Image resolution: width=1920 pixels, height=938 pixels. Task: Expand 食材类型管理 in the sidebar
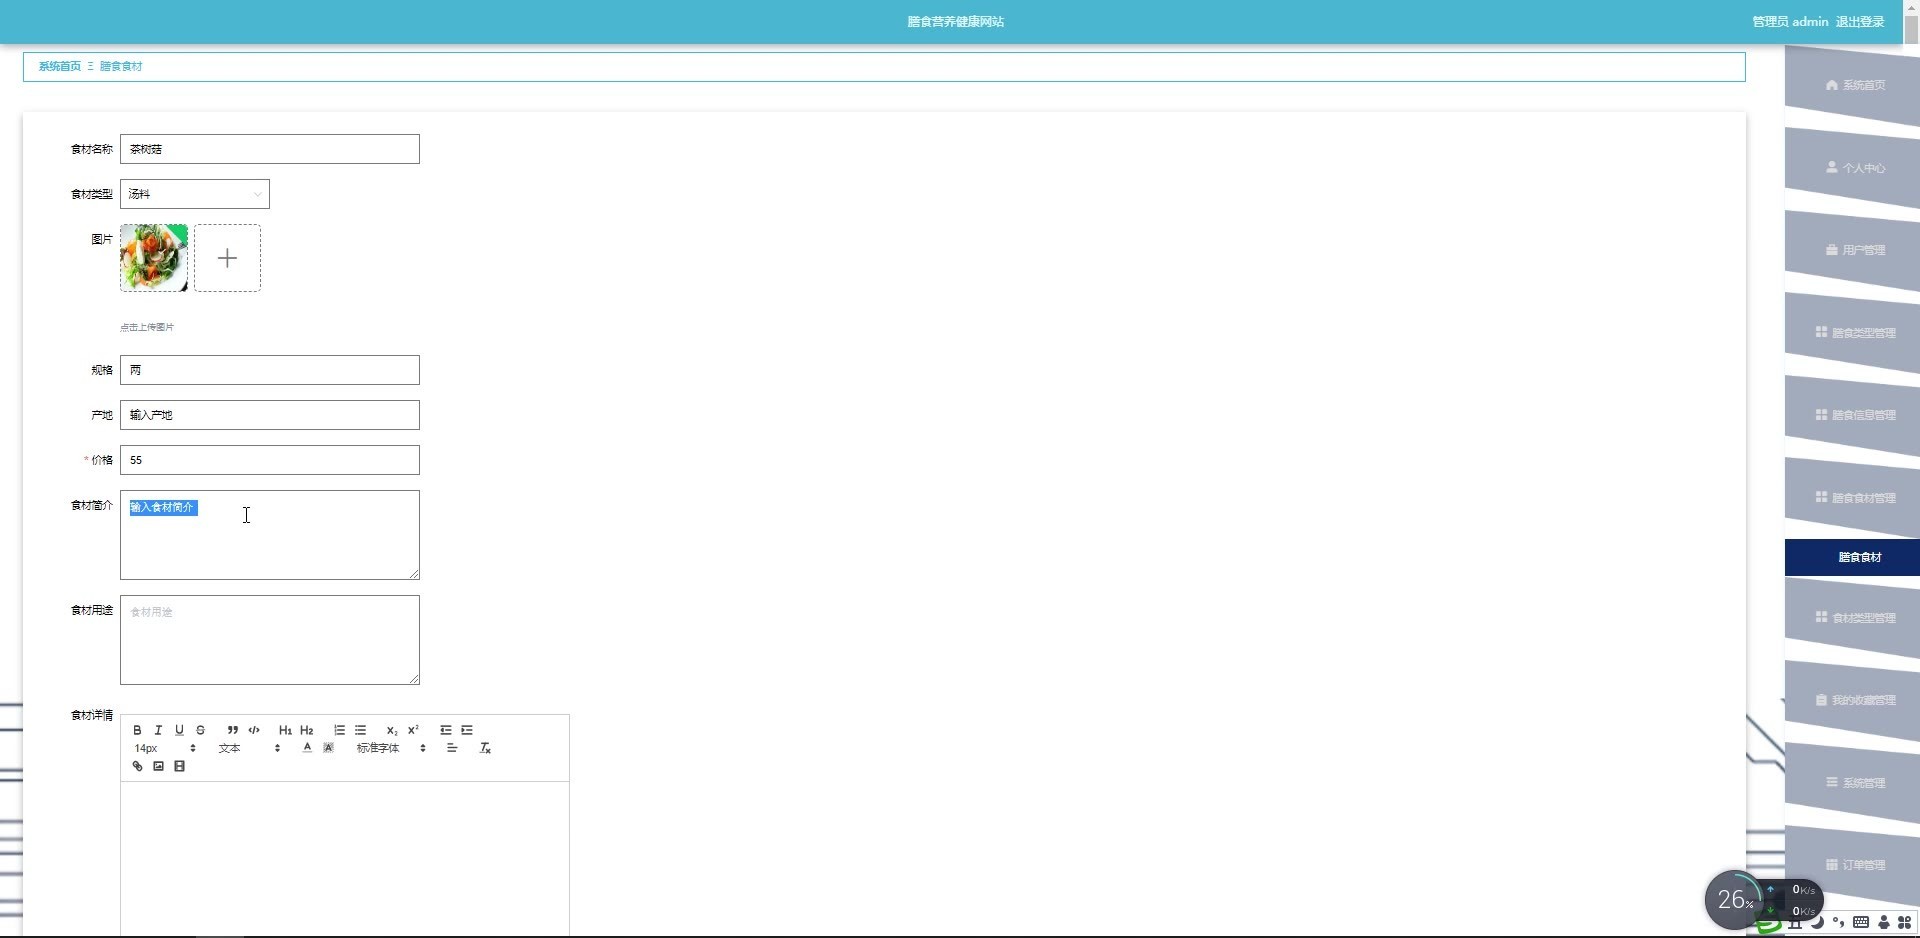pyautogui.click(x=1855, y=618)
